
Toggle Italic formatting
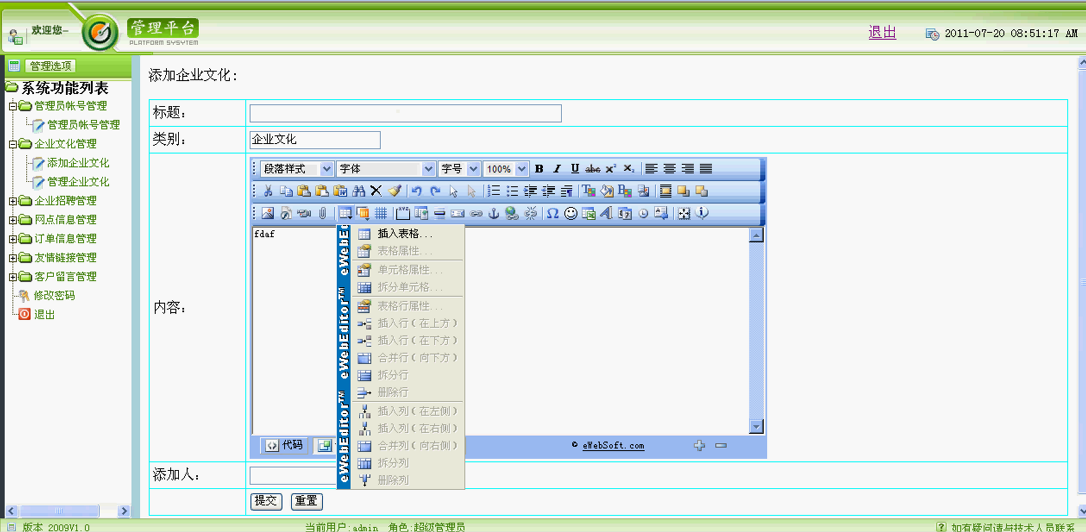click(x=557, y=168)
